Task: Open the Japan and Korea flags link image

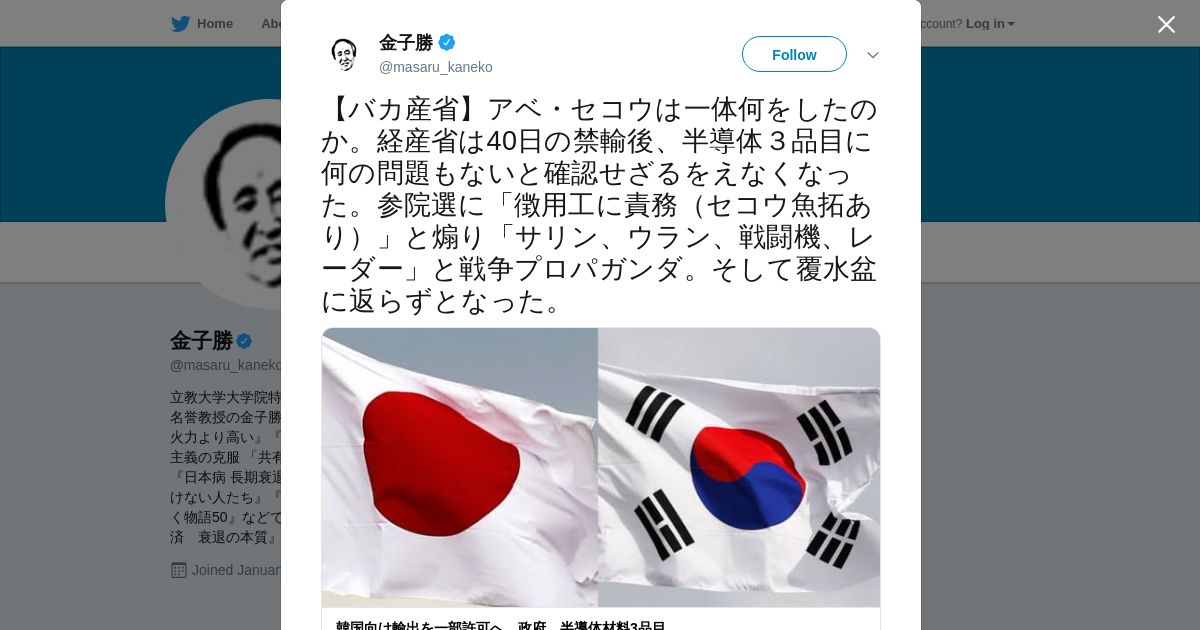Action: click(x=601, y=467)
